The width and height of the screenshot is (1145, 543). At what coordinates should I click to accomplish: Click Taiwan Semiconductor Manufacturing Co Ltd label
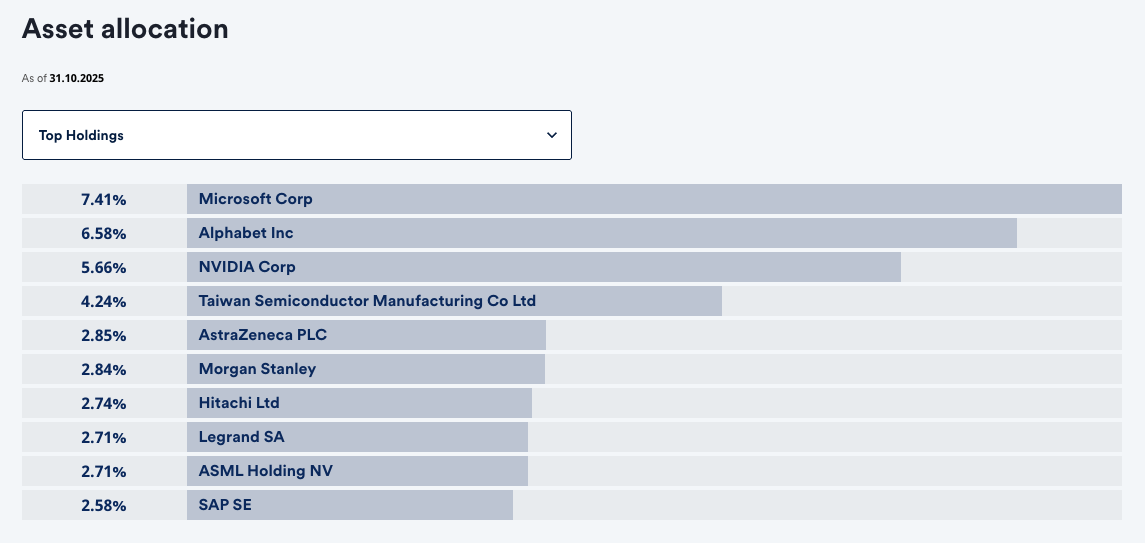[x=367, y=301]
